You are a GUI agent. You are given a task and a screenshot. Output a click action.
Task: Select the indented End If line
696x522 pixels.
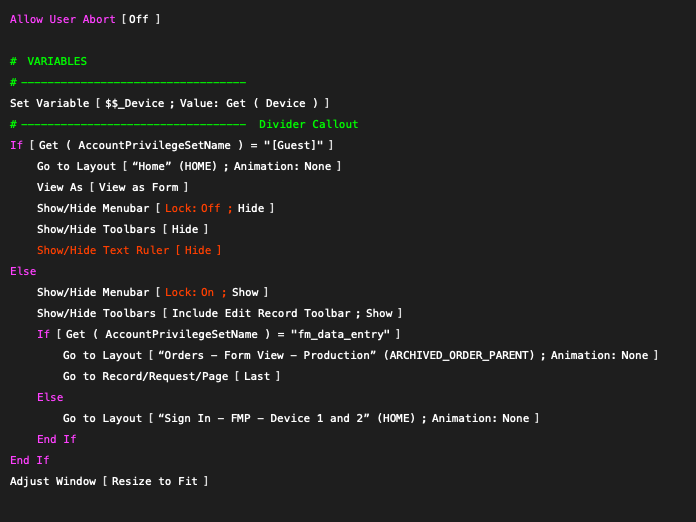[56, 439]
